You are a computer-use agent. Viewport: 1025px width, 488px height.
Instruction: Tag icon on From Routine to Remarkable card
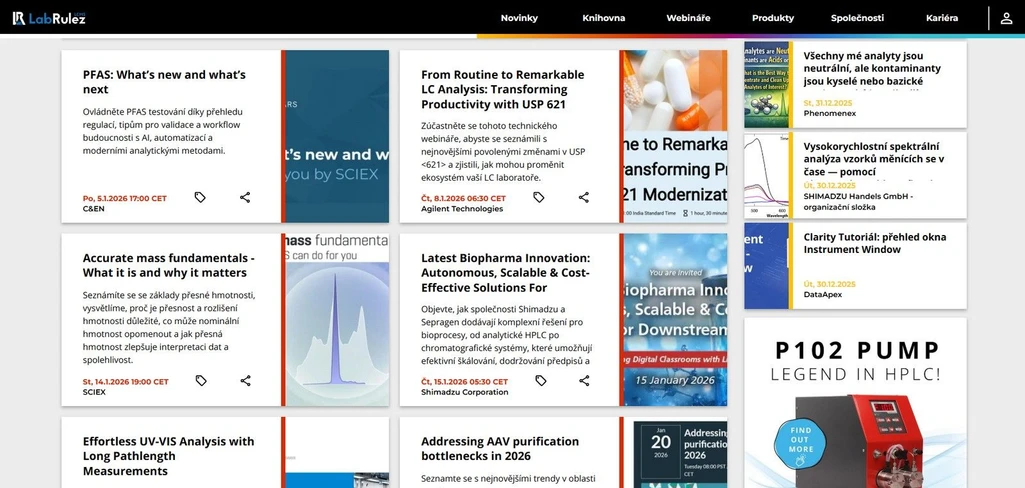[x=539, y=197]
